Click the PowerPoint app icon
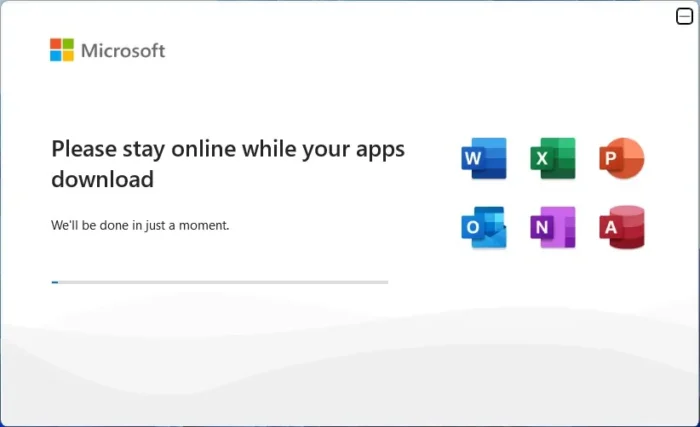 tap(621, 159)
